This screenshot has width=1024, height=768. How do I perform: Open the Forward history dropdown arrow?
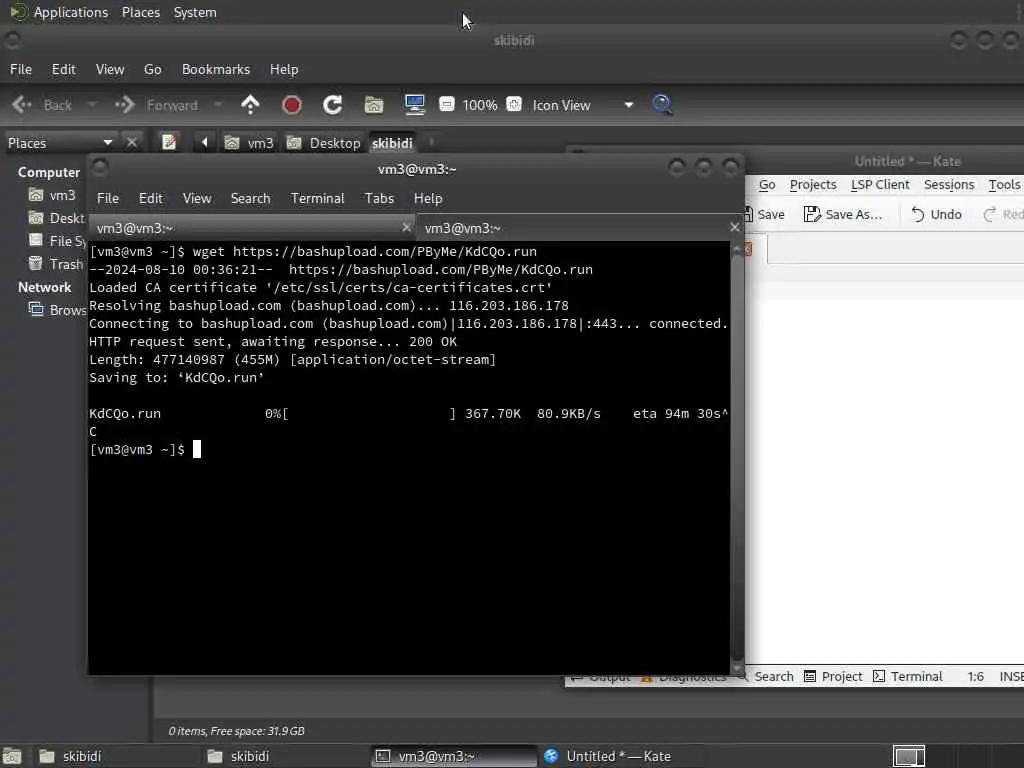pos(217,104)
